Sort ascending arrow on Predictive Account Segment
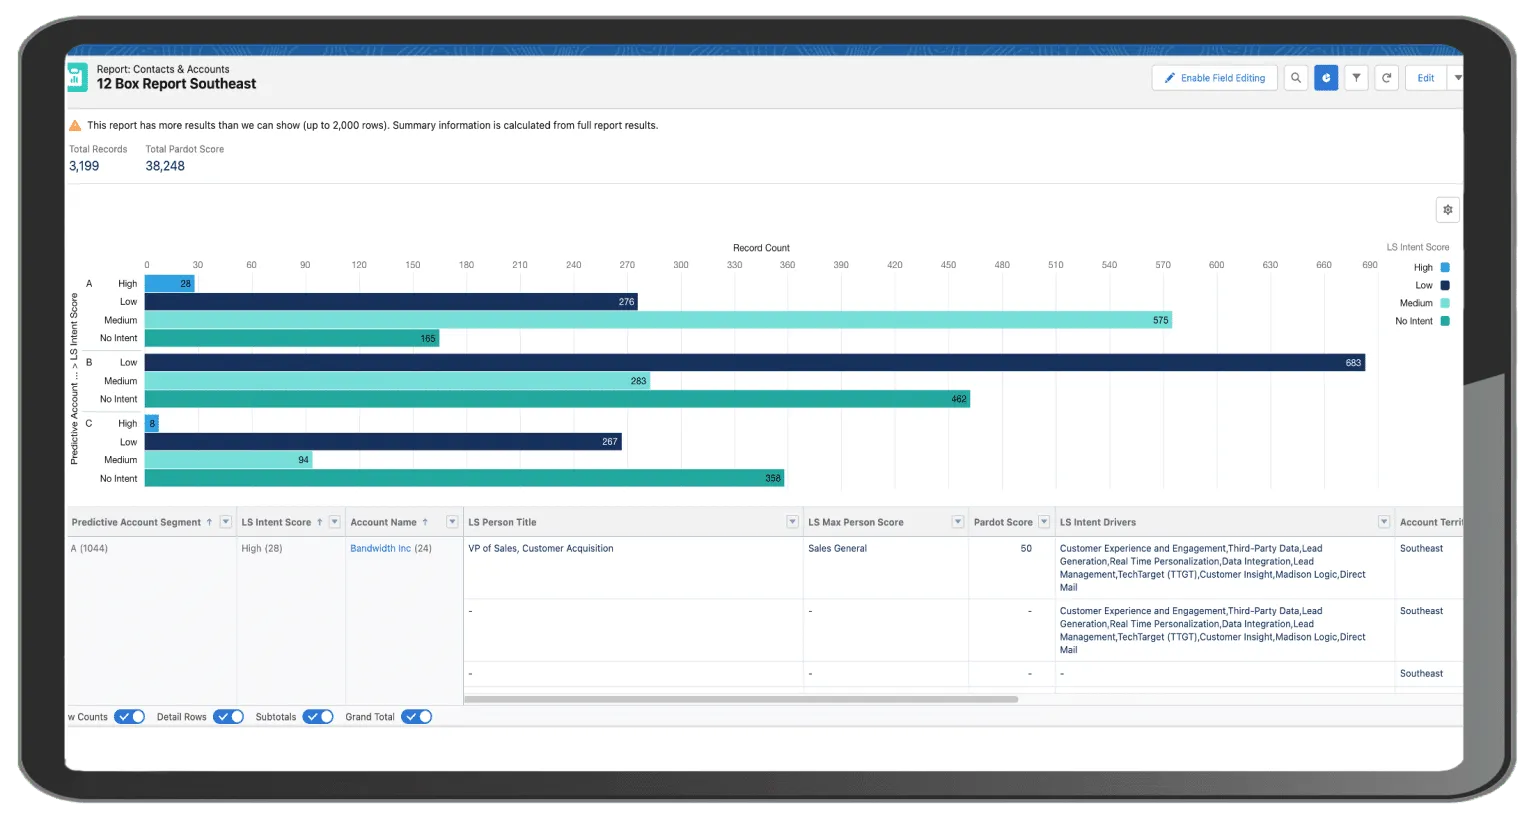The width and height of the screenshot is (1536, 820). pyautogui.click(x=209, y=522)
